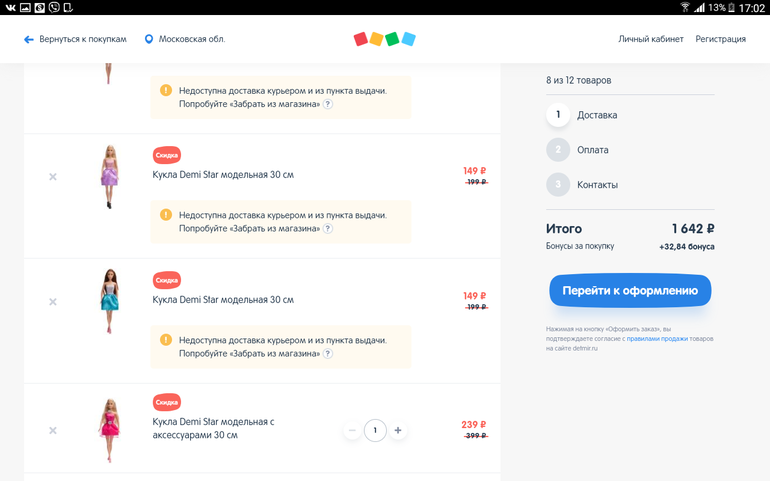This screenshot has width=770, height=481.
Task: Click the location pin for Московская обл.
Action: (149, 40)
